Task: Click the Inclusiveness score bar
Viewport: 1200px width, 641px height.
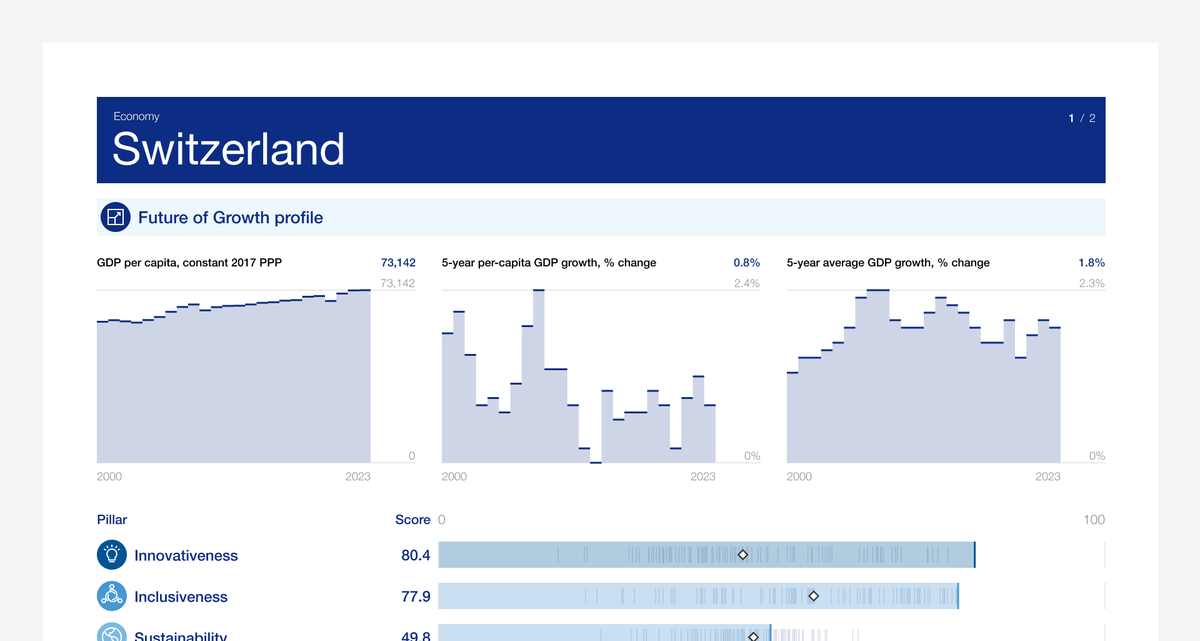Action: (x=698, y=597)
